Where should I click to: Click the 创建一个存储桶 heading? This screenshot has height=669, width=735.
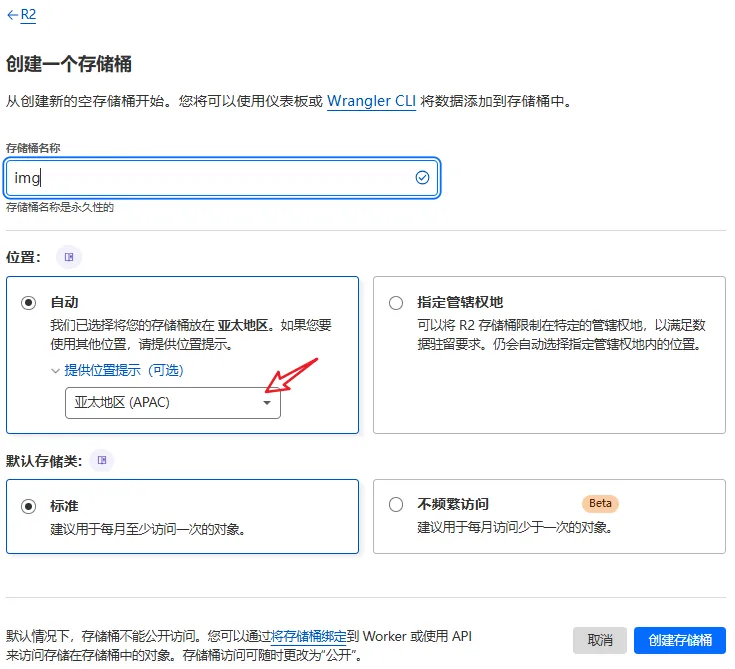click(x=69, y=64)
